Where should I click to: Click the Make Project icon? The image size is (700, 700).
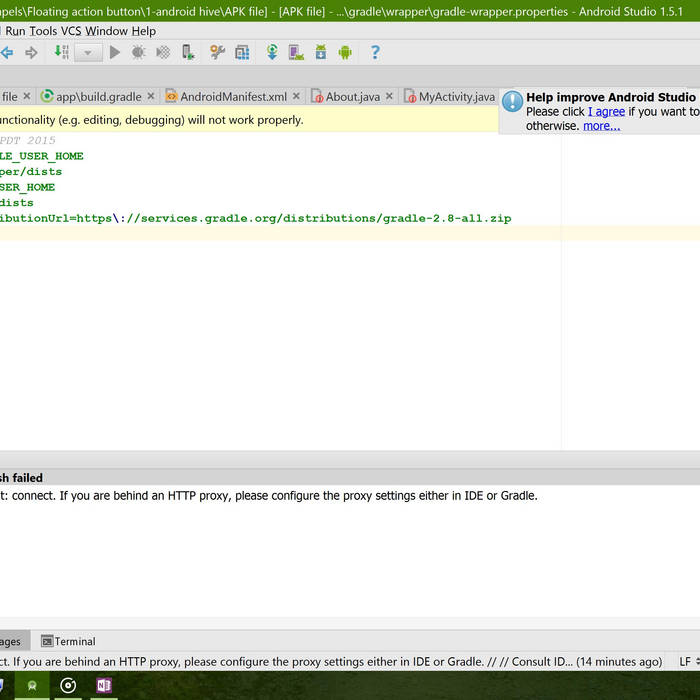pos(61,52)
